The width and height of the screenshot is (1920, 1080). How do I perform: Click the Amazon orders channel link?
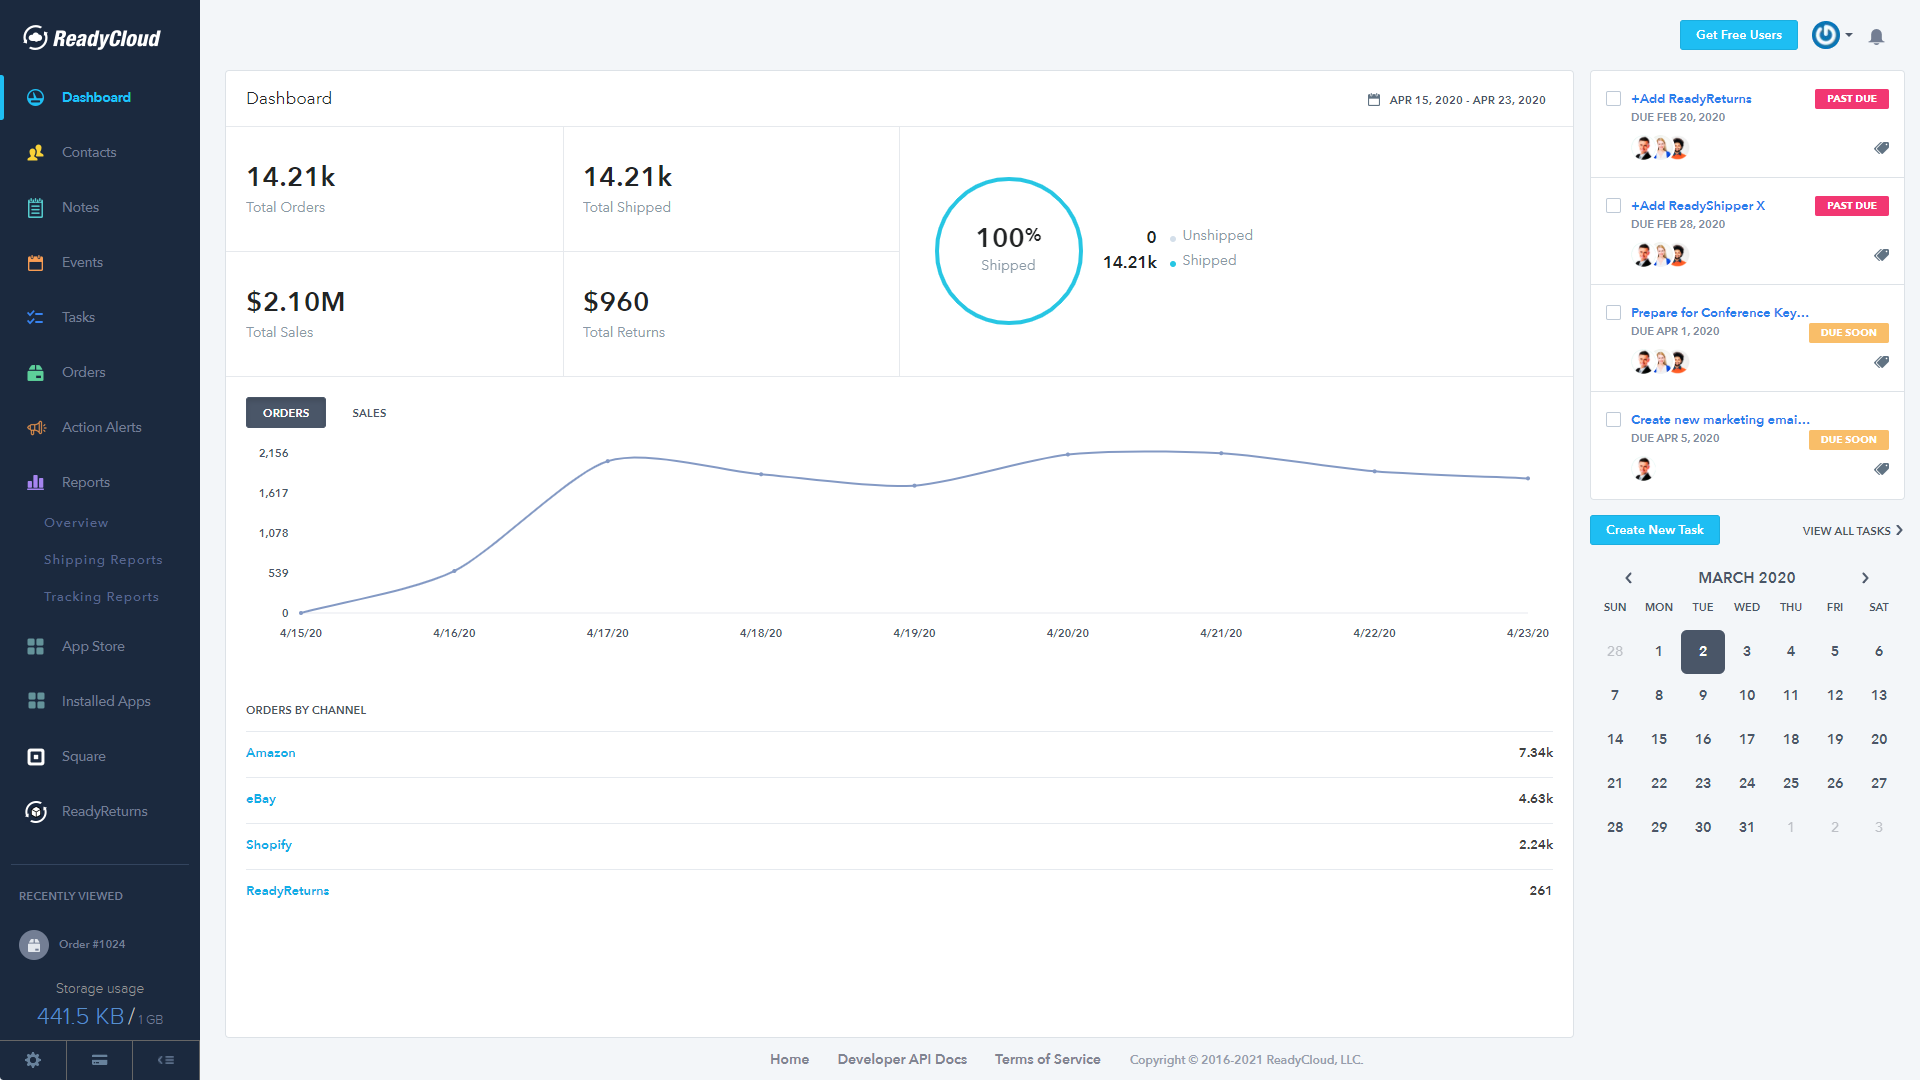click(270, 752)
